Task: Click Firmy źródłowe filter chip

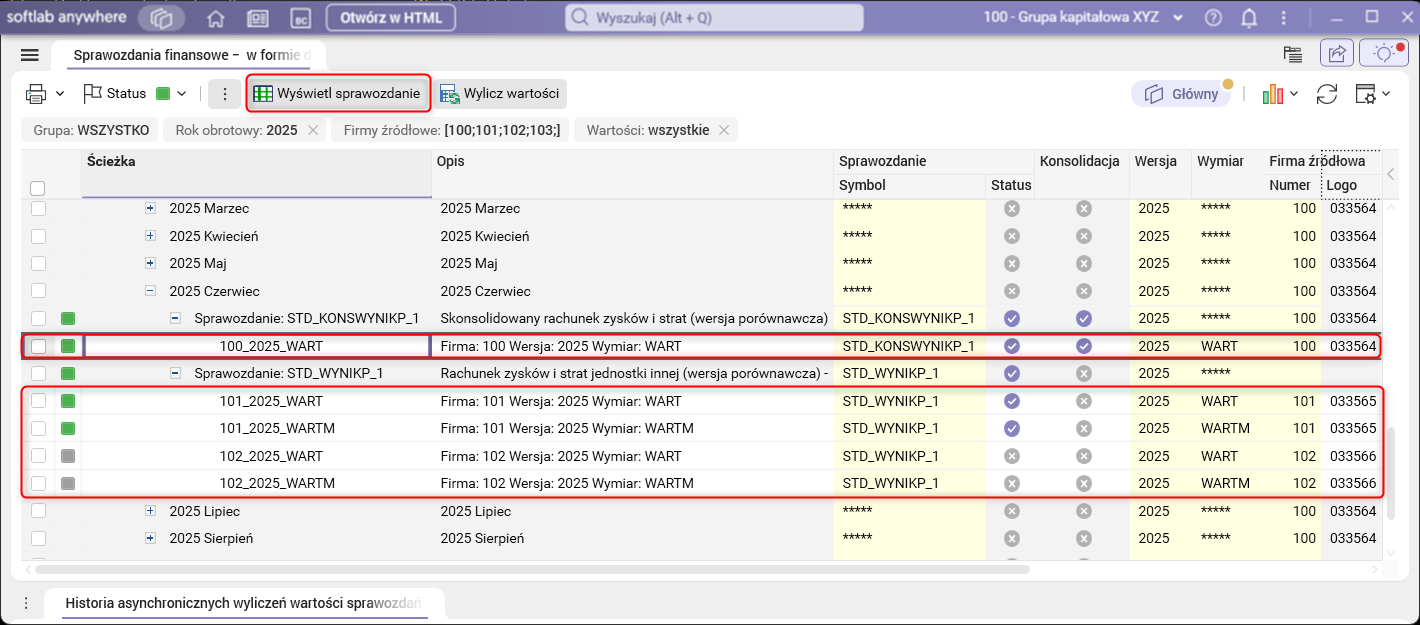Action: [x=451, y=130]
